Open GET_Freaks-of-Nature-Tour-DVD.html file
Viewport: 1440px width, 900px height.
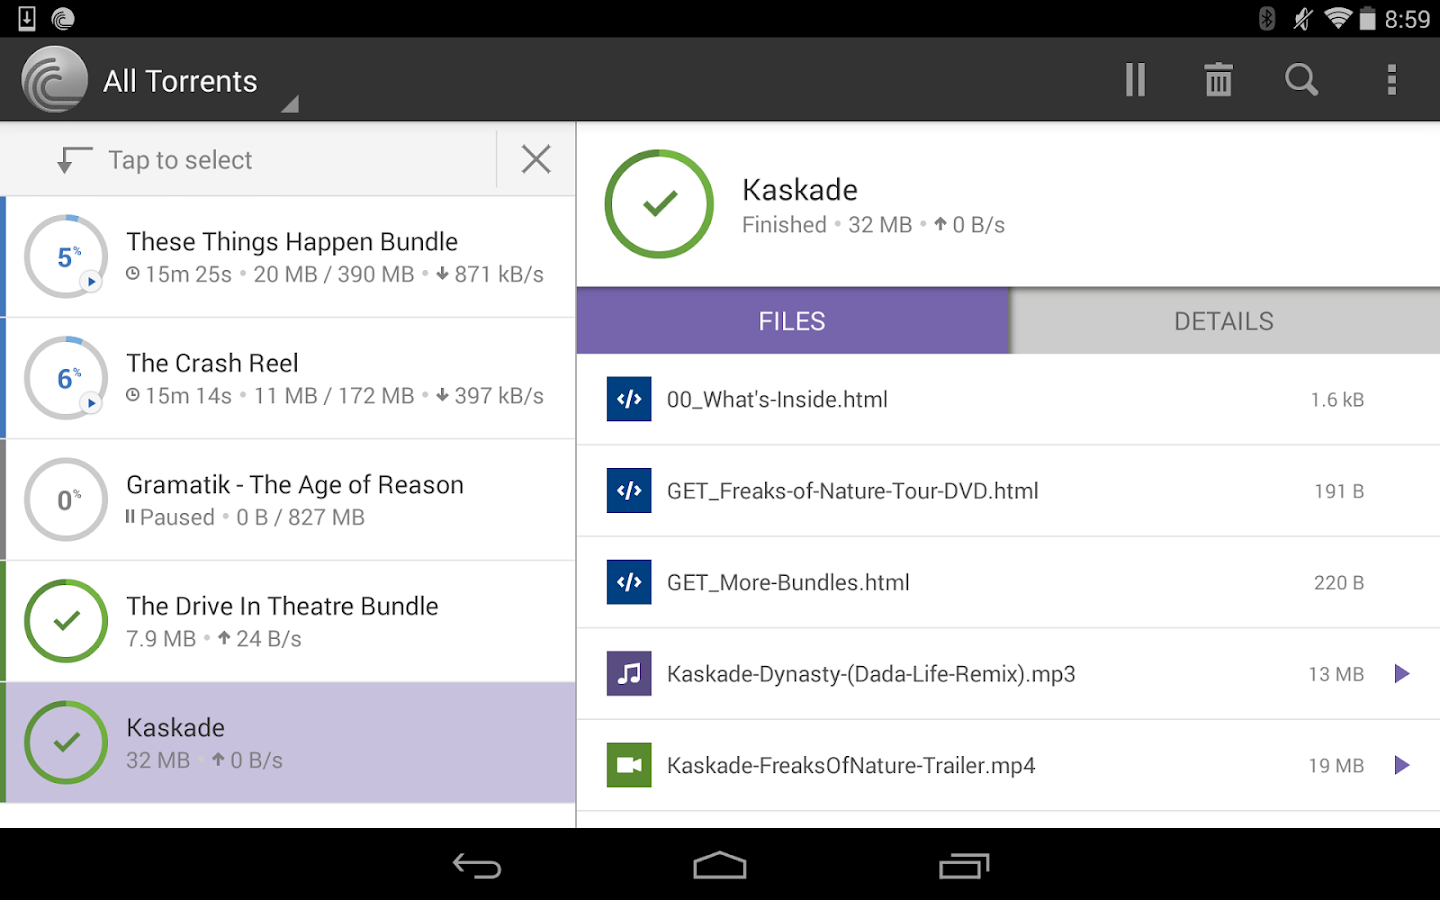(x=1008, y=491)
